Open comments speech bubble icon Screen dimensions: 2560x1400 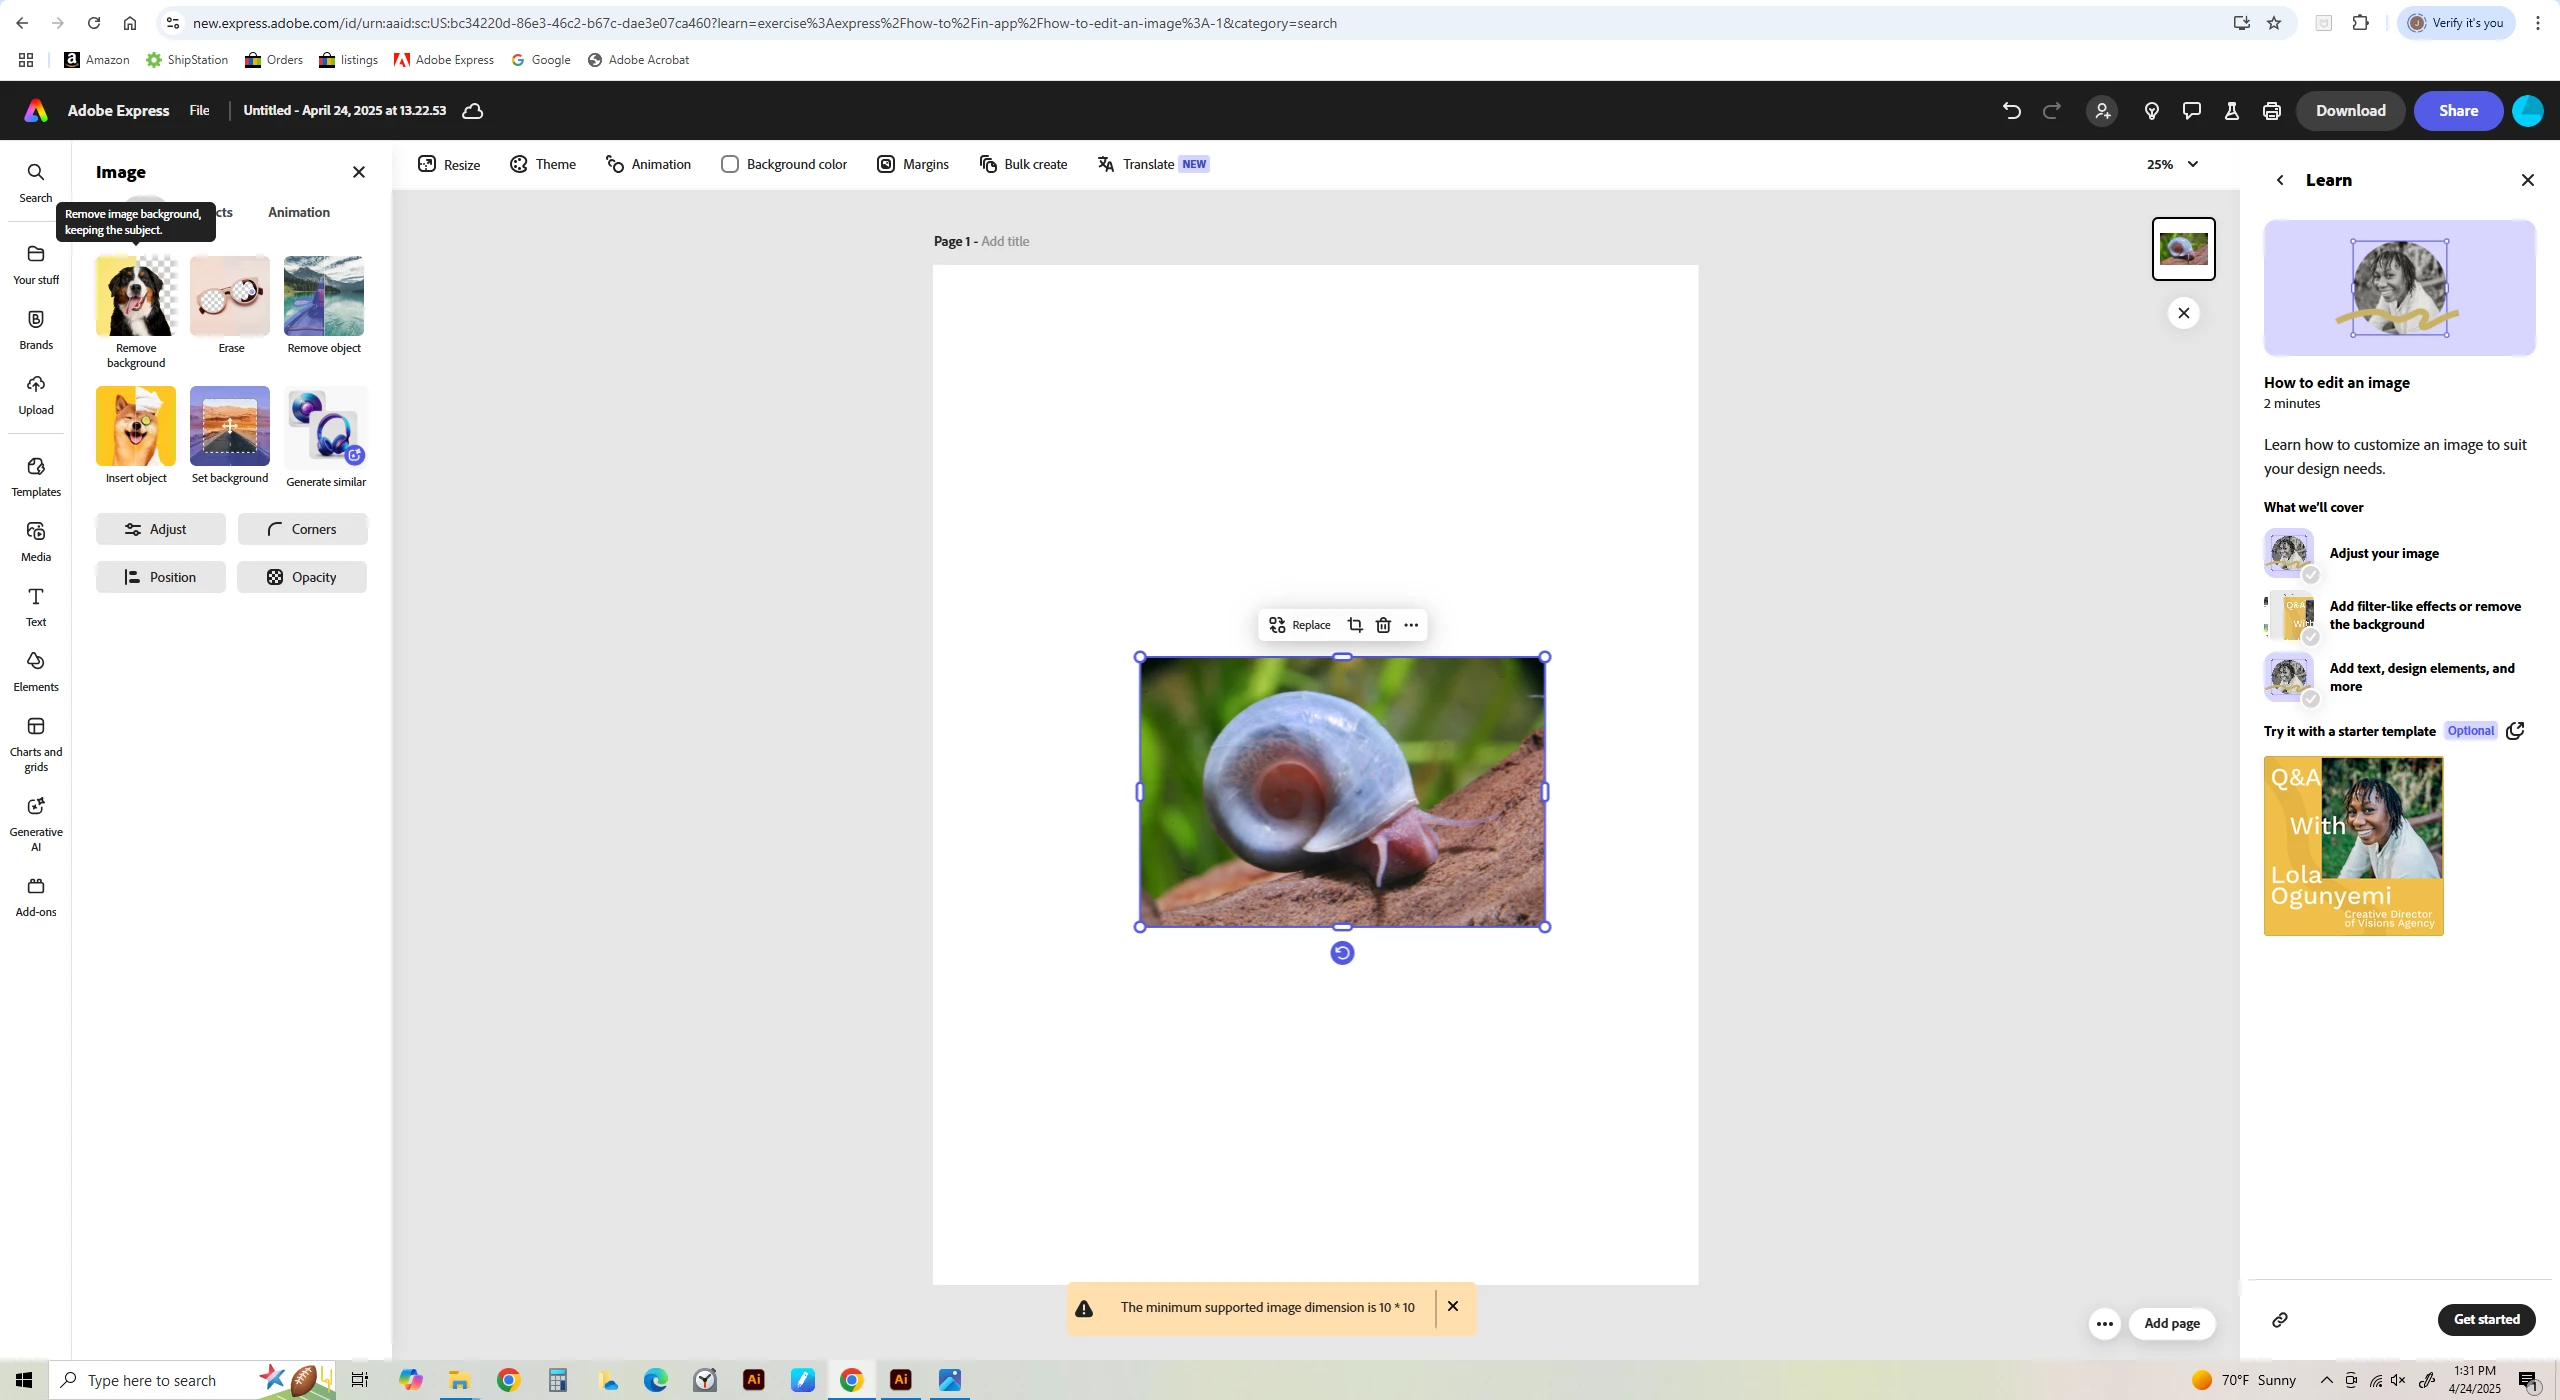pyautogui.click(x=2192, y=111)
